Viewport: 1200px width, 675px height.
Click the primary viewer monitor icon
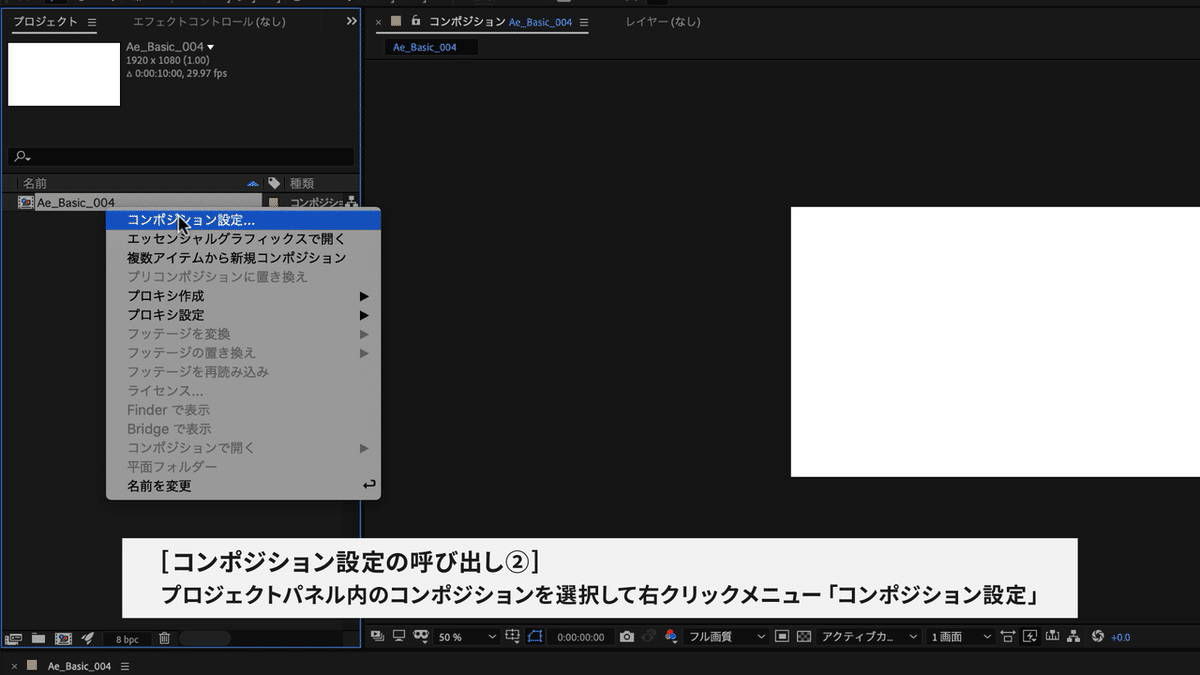pyautogui.click(x=399, y=636)
